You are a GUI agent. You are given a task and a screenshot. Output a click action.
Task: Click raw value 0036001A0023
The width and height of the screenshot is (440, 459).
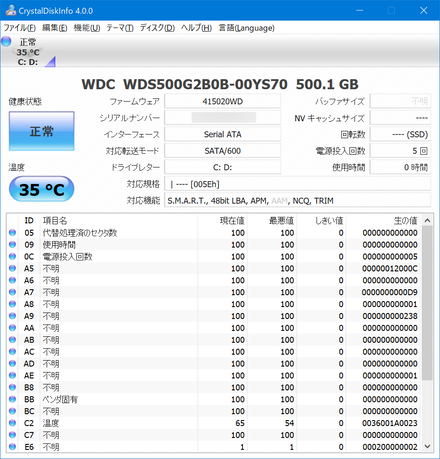[390, 423]
